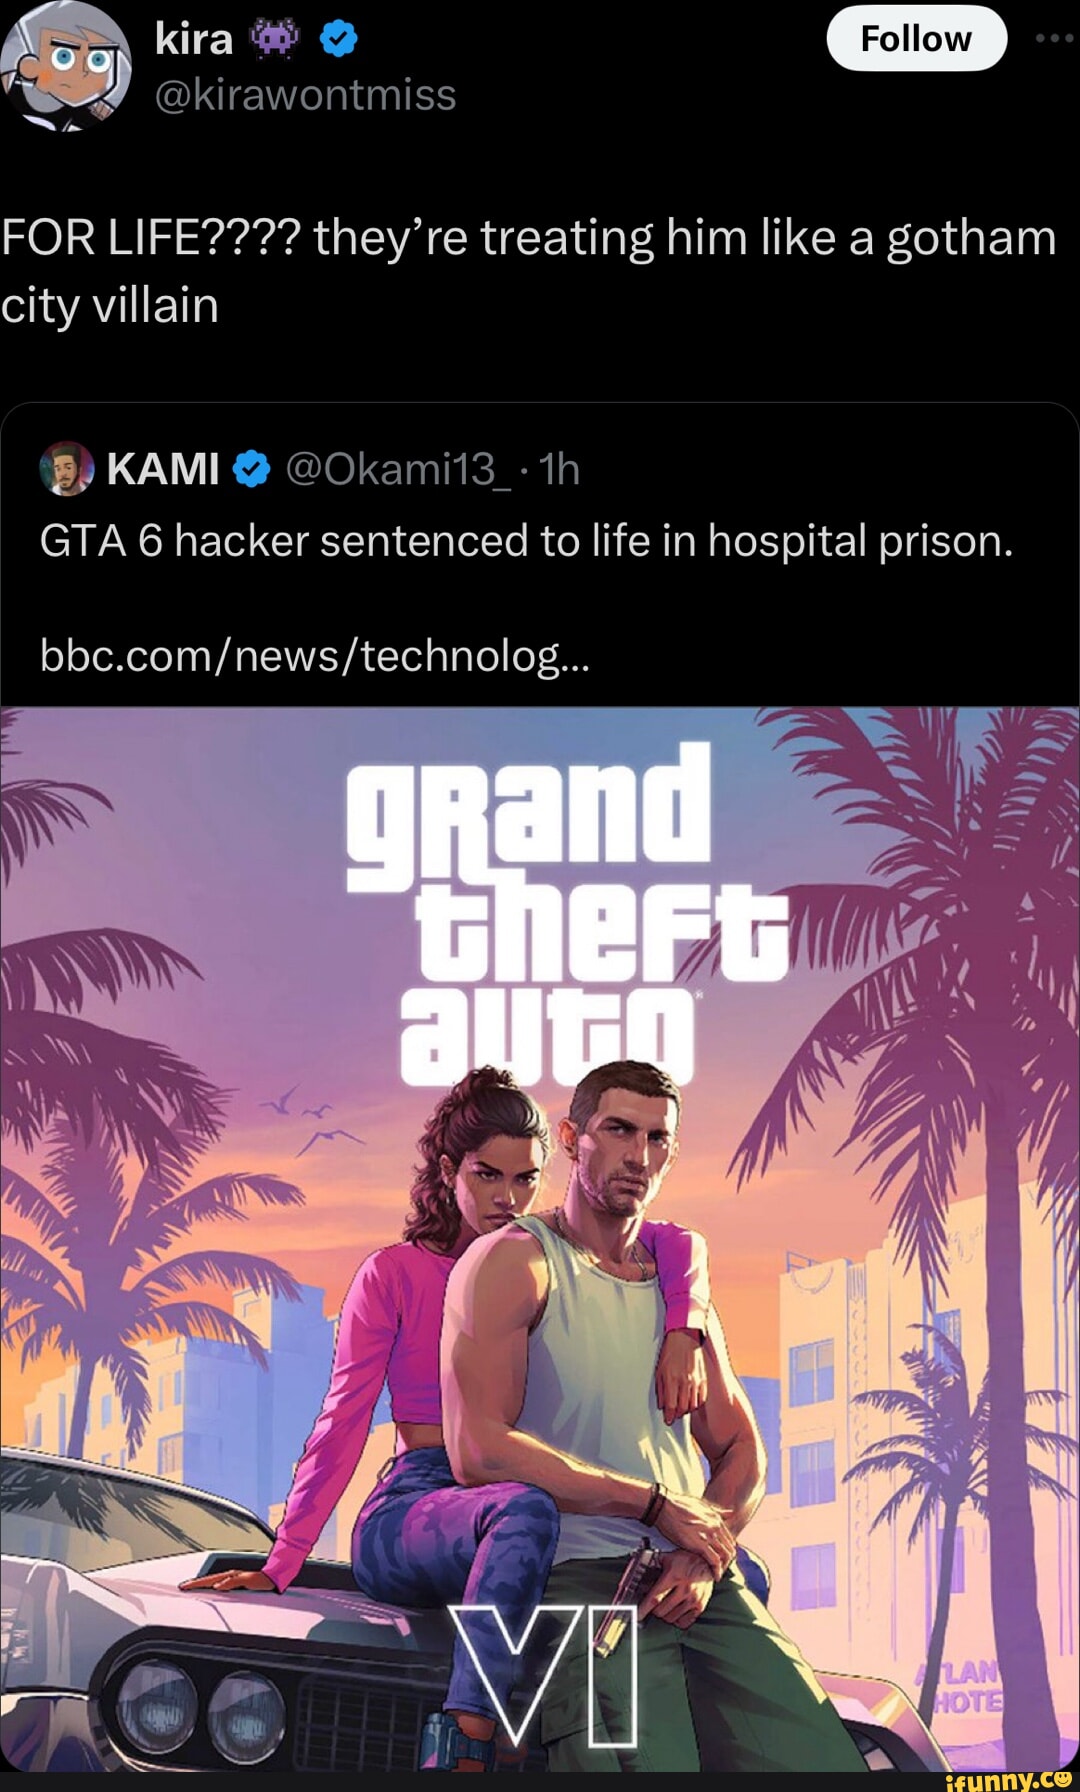Open the bbc.com/news/technolog... link

click(x=316, y=656)
